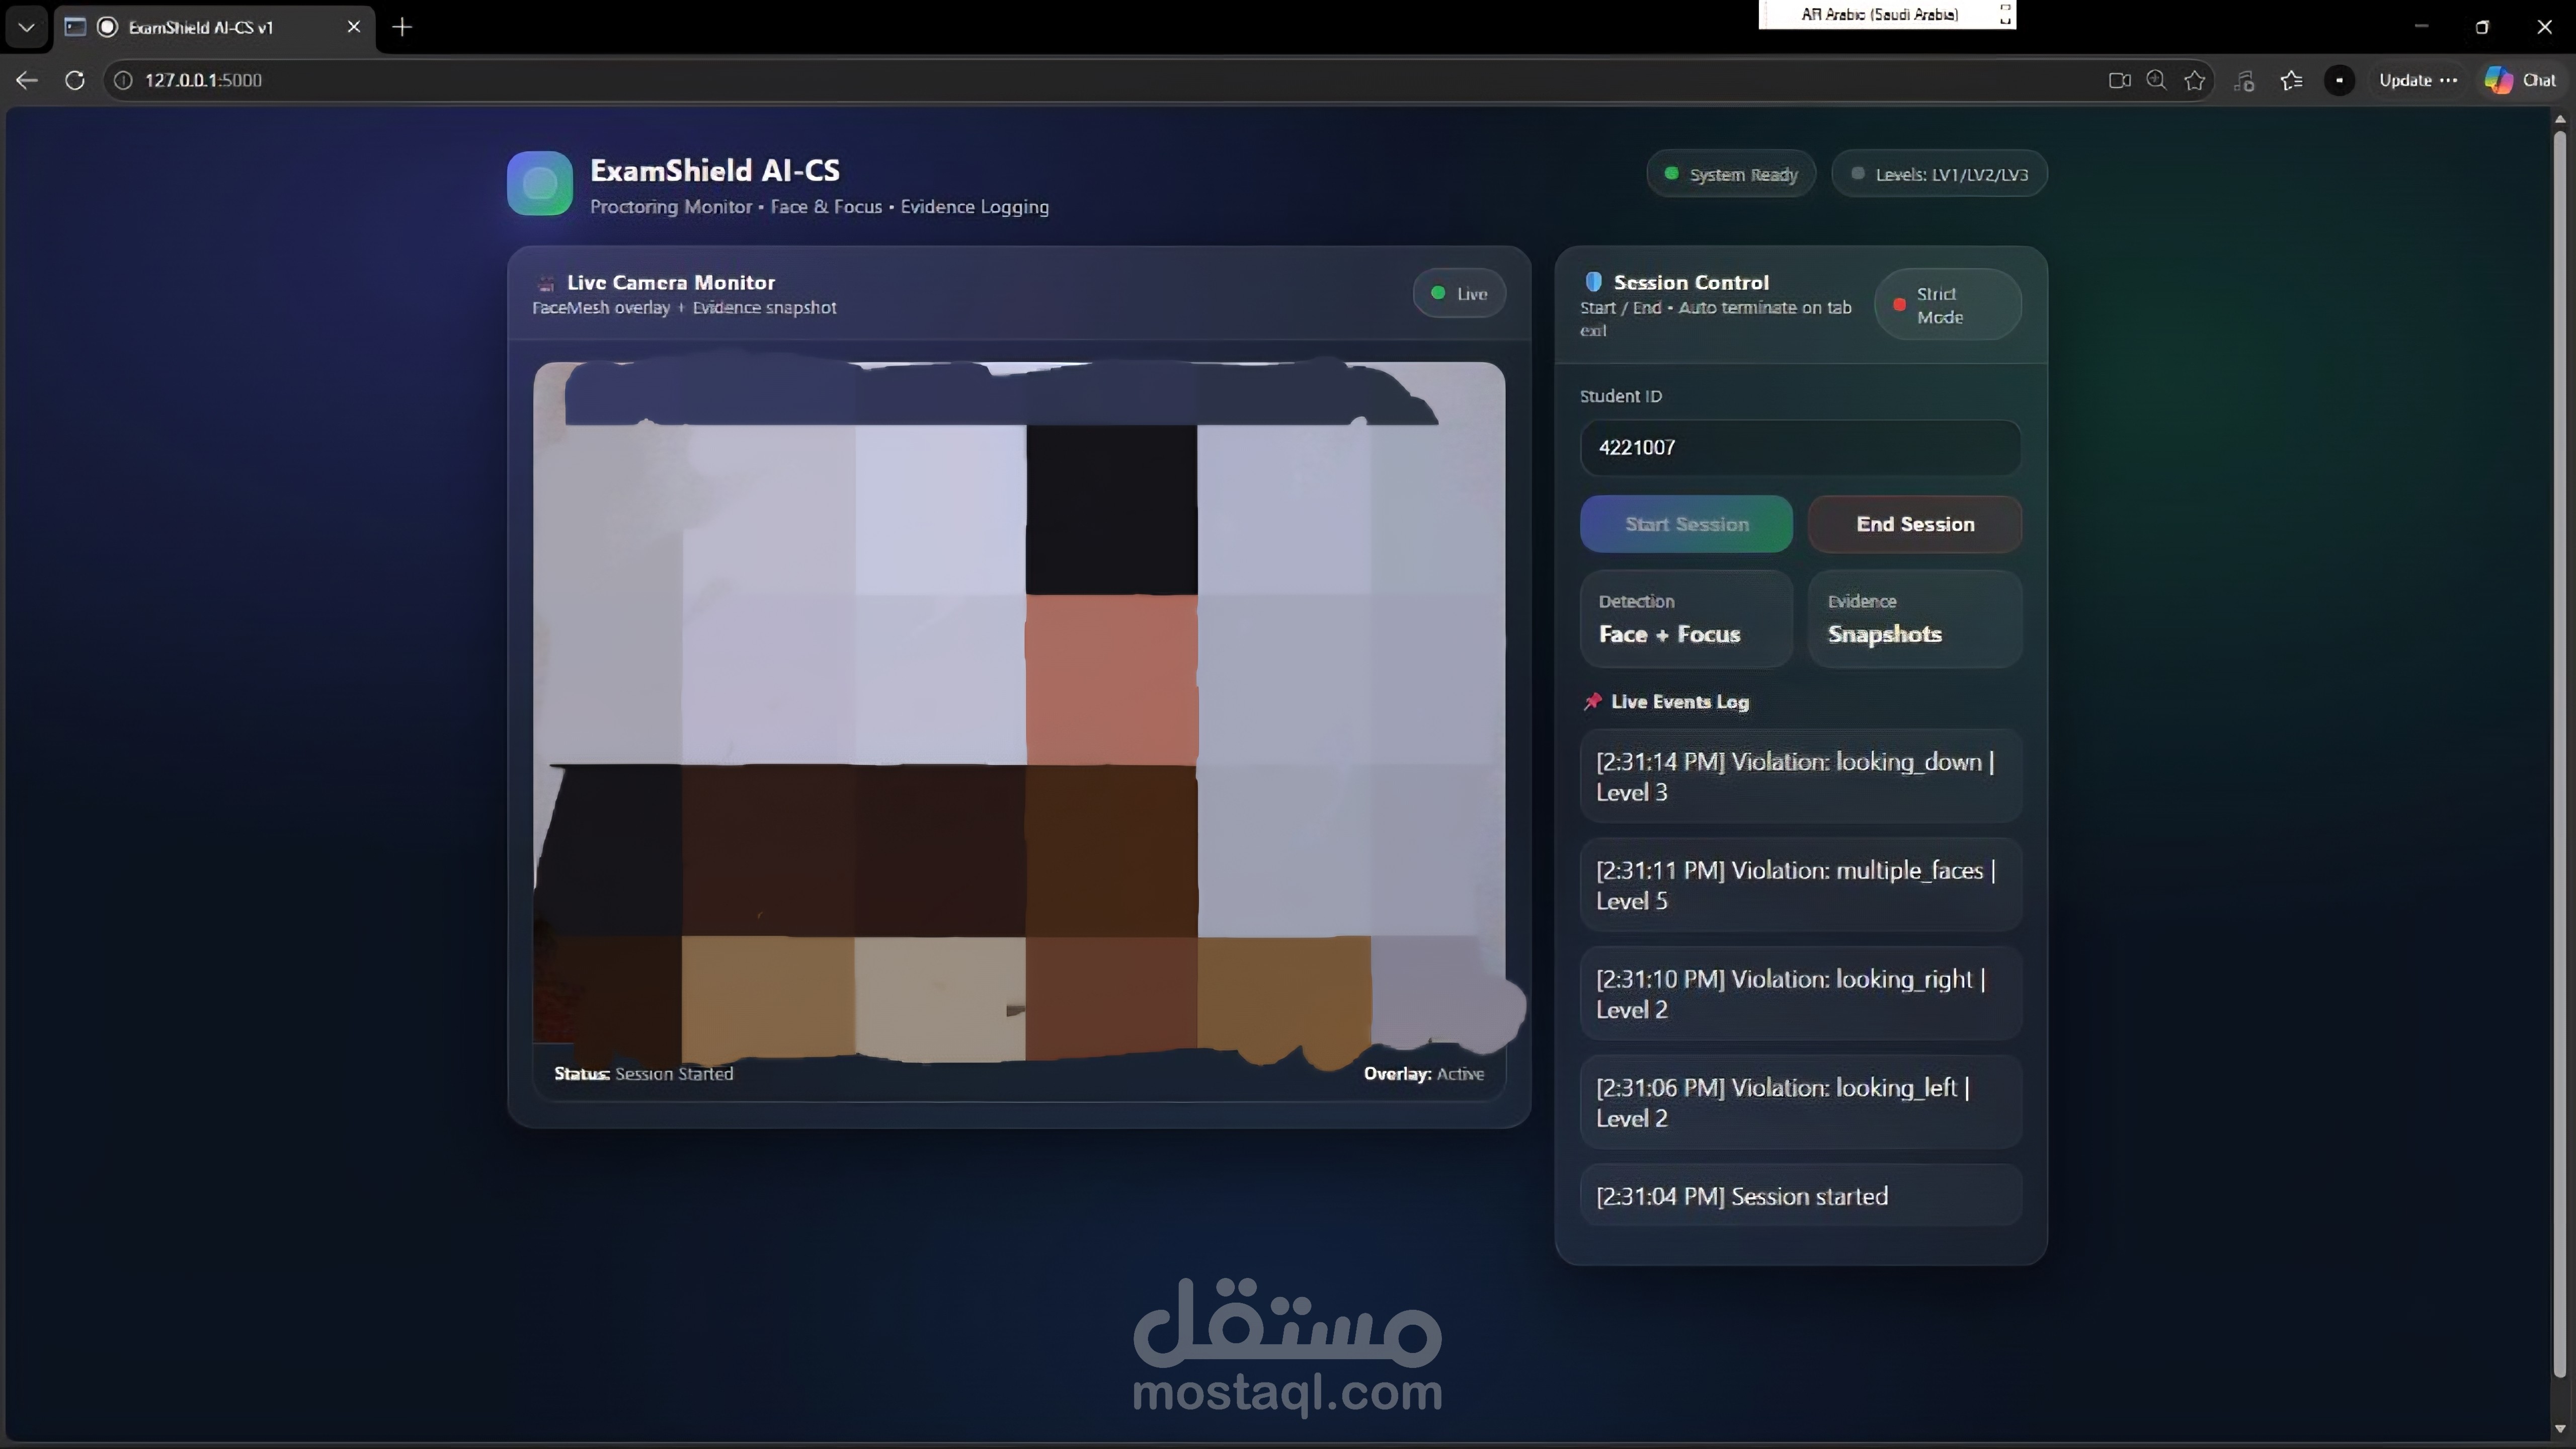The height and width of the screenshot is (1449, 2576).
Task: Open a new browser tab
Action: tap(402, 27)
